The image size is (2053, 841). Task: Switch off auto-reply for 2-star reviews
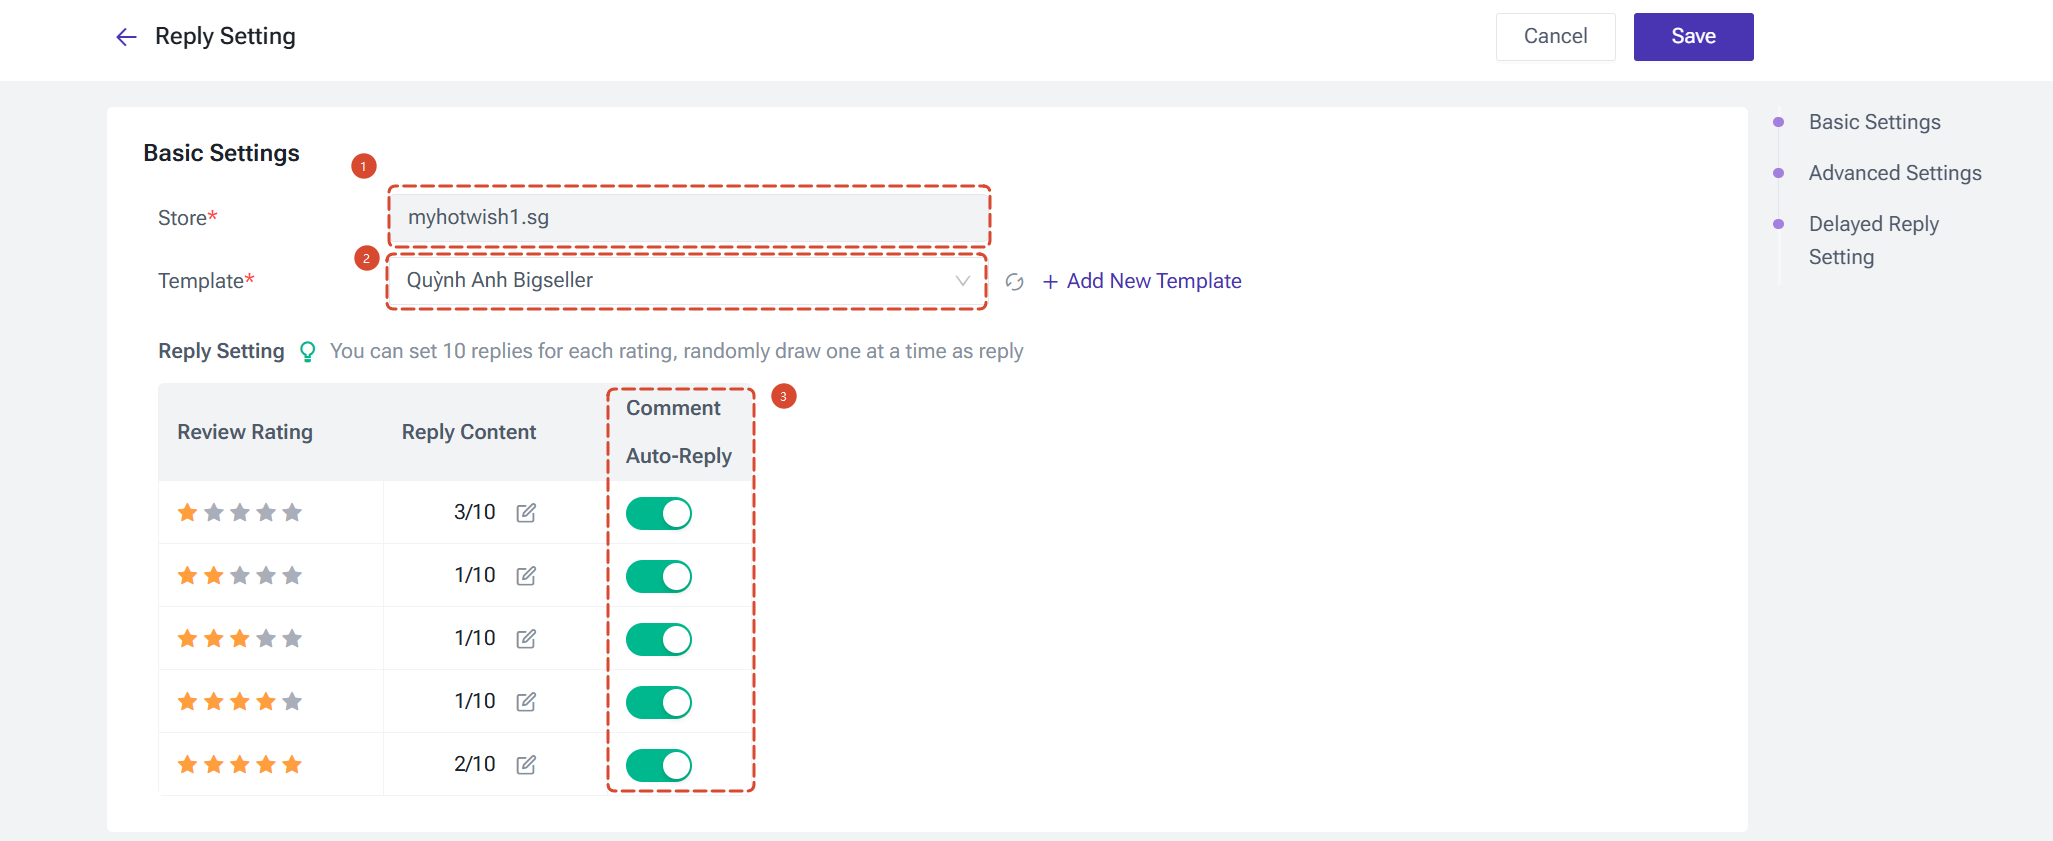pos(659,577)
